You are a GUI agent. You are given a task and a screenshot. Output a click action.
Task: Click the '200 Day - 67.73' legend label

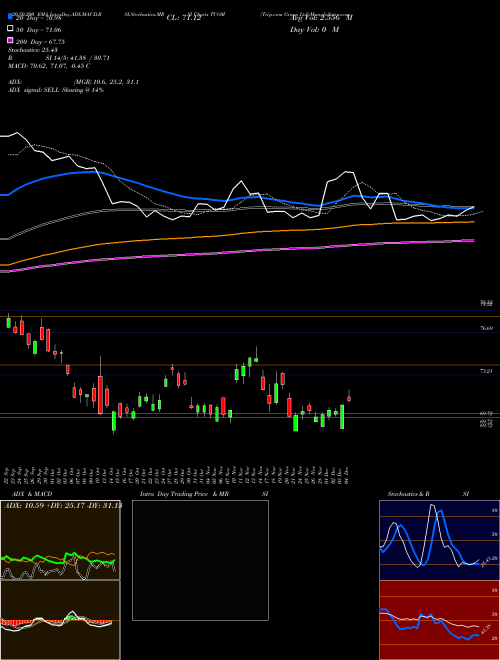point(40,42)
